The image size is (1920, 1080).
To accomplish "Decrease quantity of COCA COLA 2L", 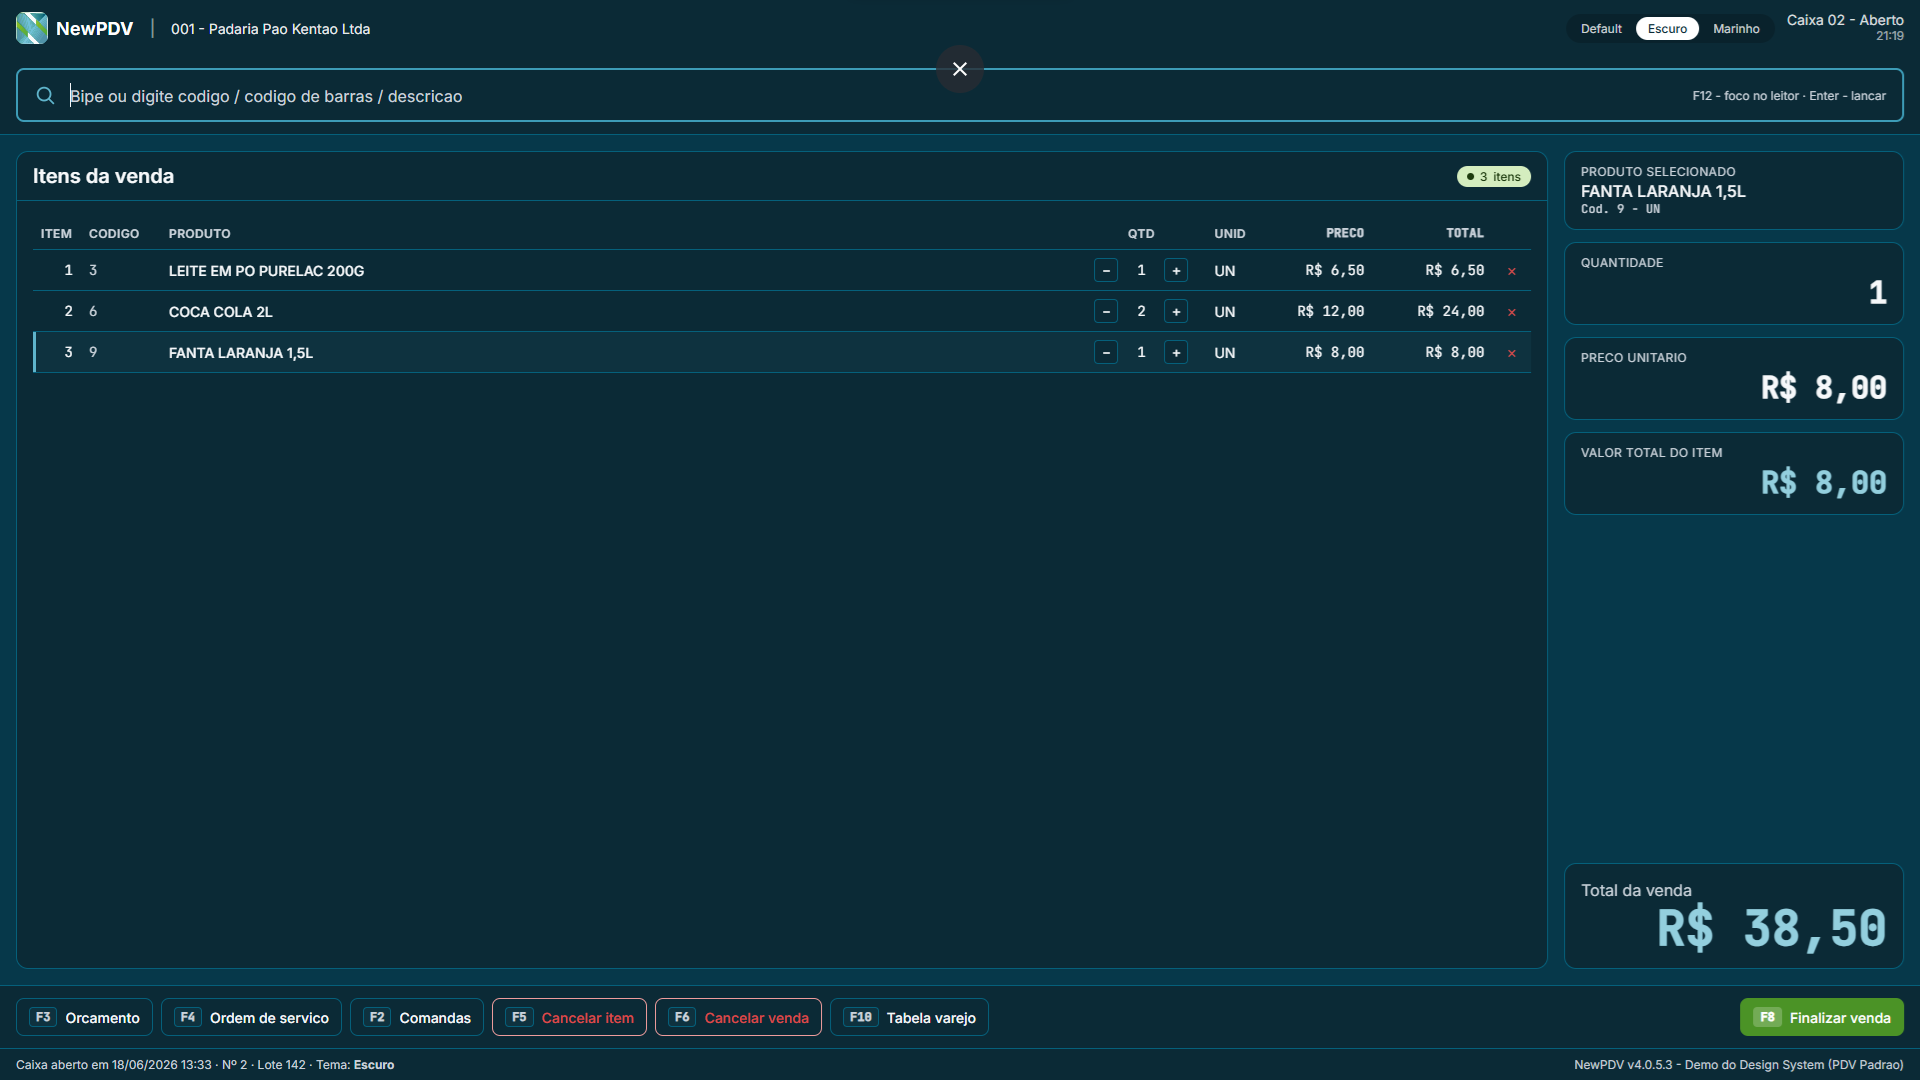I will pos(1106,312).
